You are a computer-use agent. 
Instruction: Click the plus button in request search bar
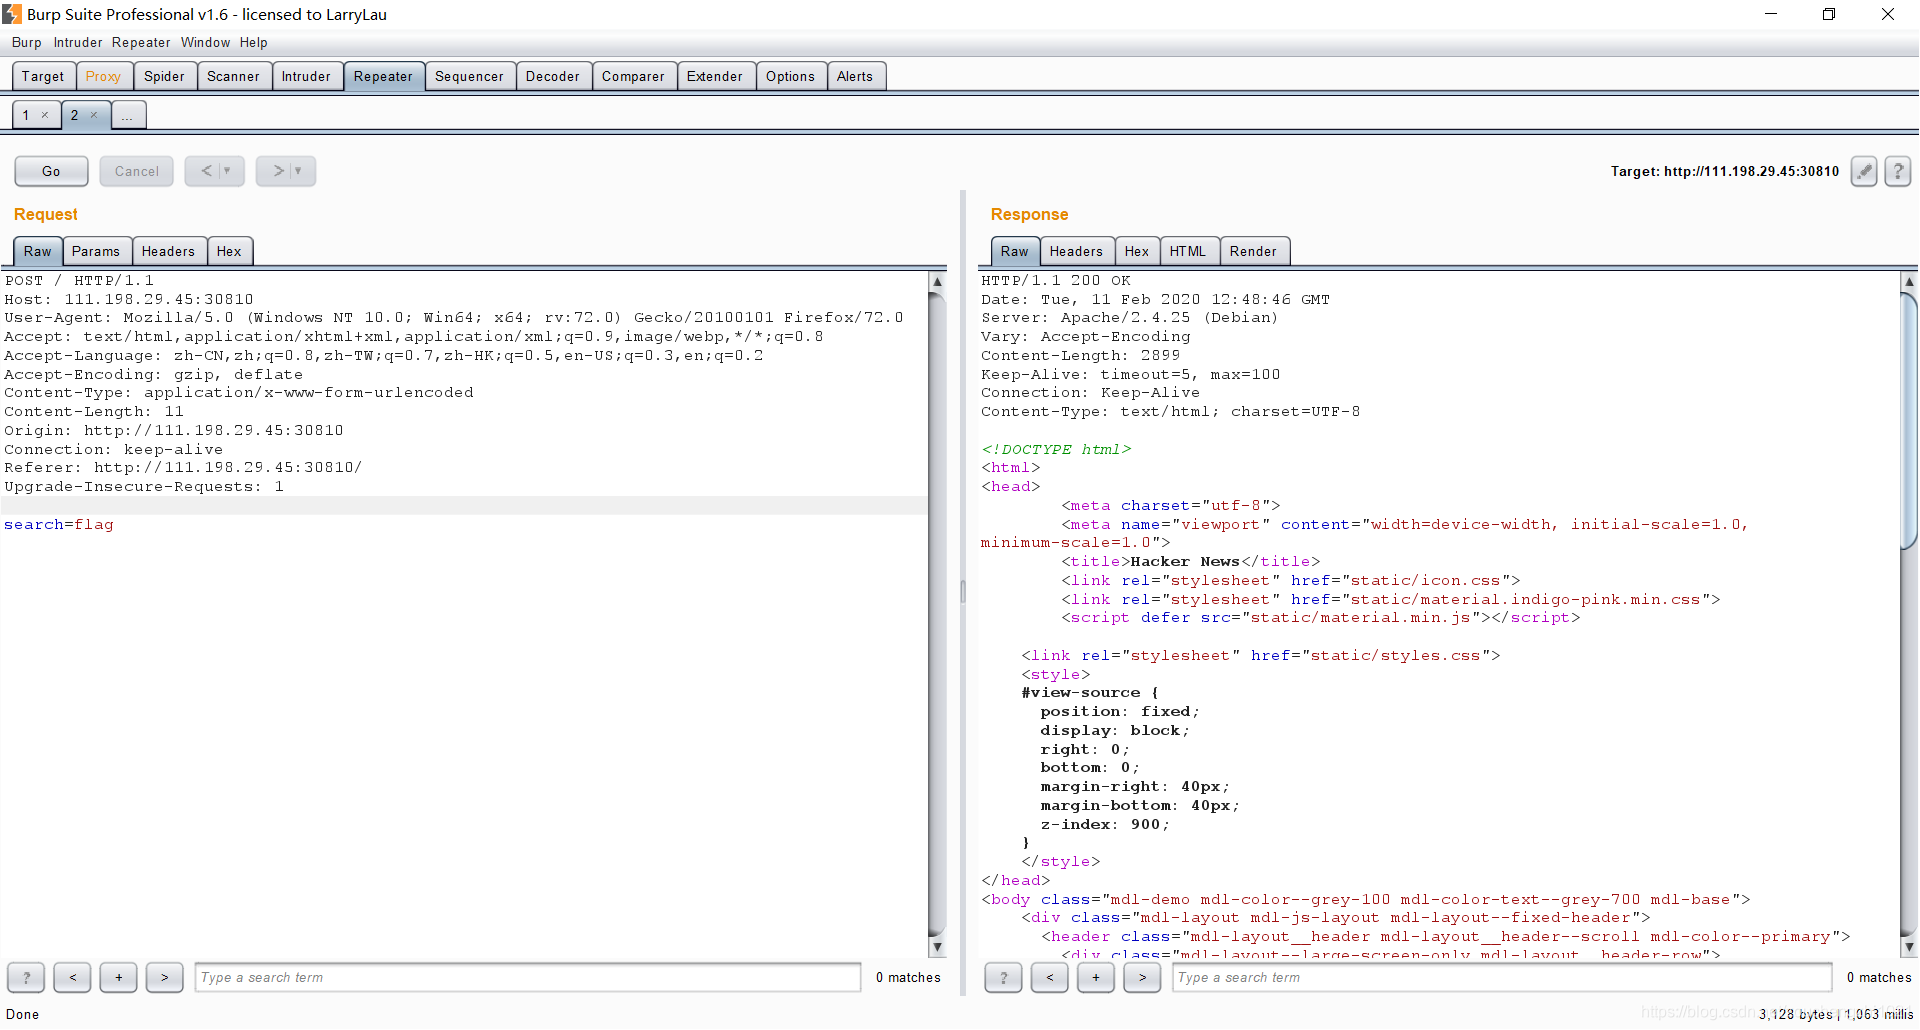pos(118,978)
